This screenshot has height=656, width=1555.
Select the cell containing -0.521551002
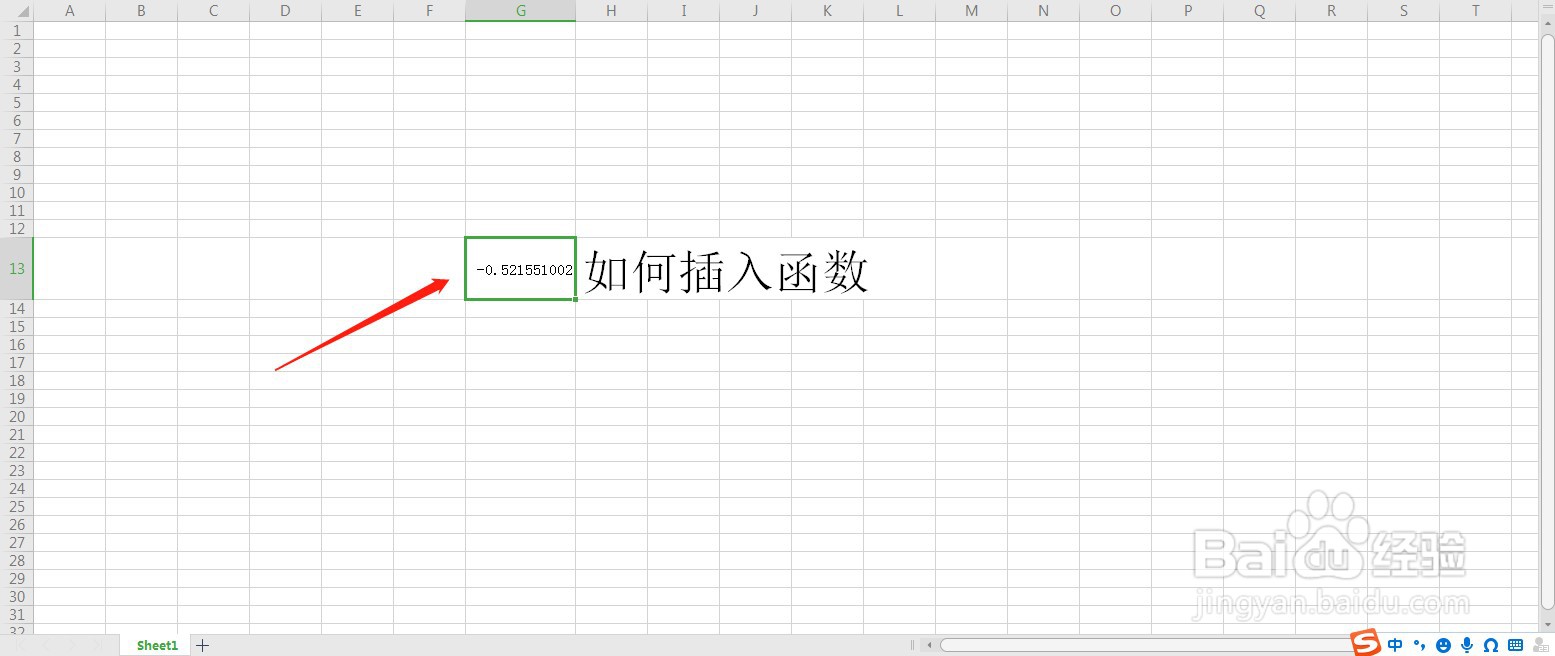pos(520,269)
